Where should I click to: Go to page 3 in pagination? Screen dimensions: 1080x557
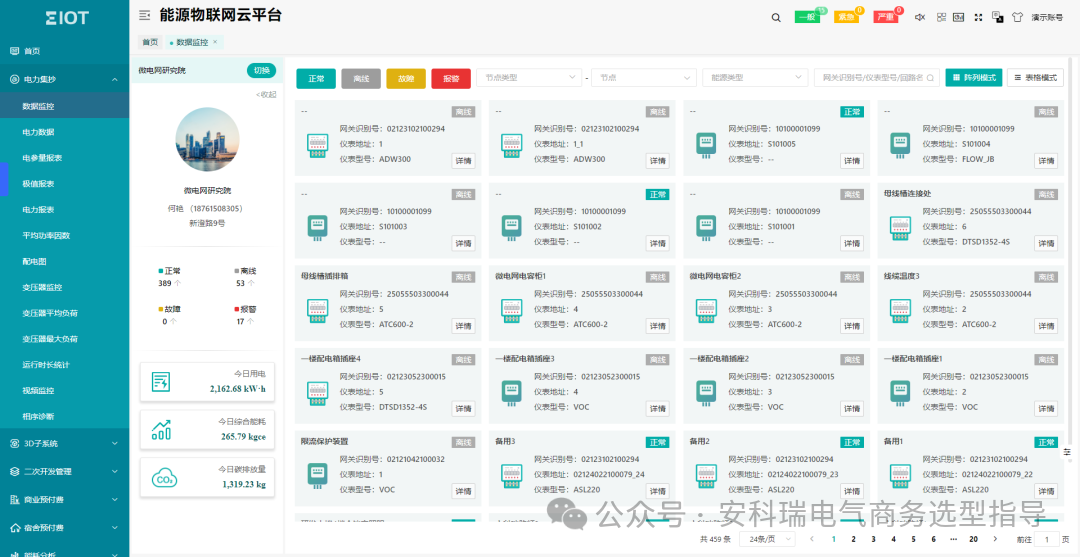[873, 539]
